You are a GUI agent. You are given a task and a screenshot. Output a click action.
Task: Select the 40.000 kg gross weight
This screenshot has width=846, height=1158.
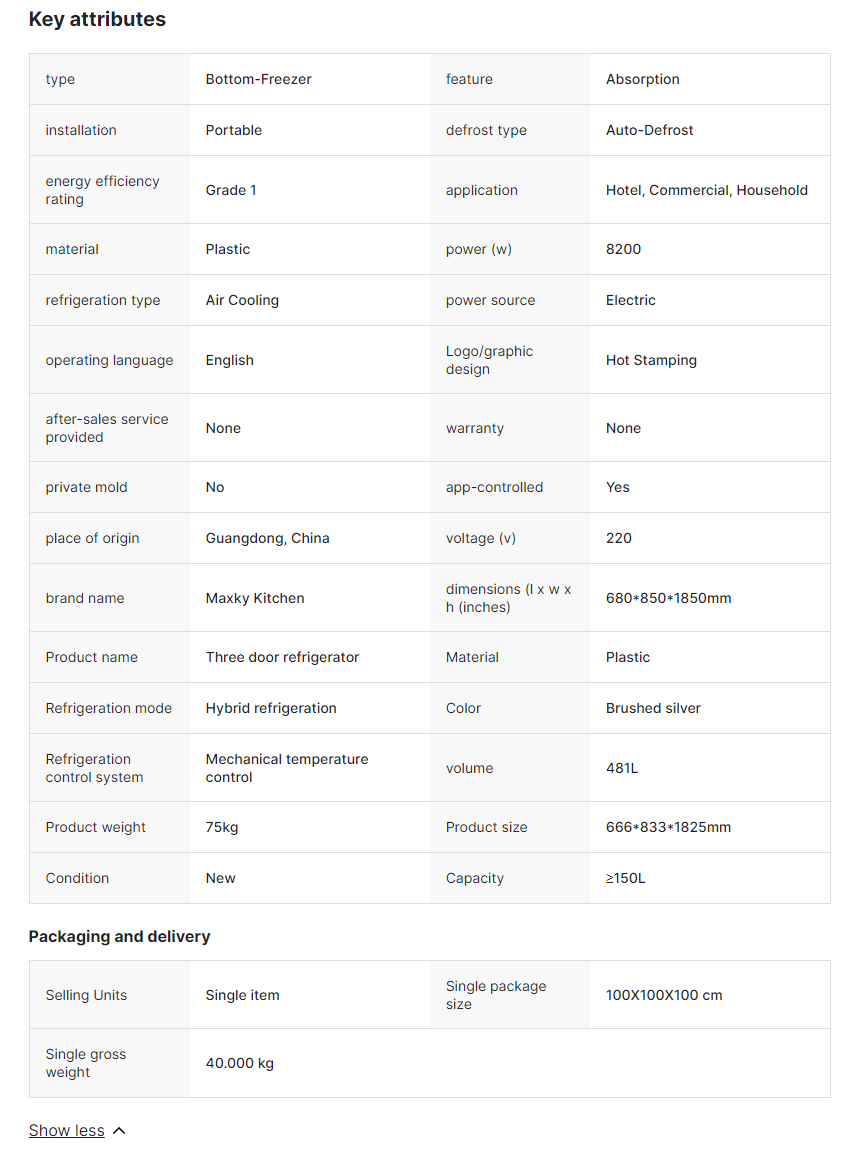point(239,1063)
